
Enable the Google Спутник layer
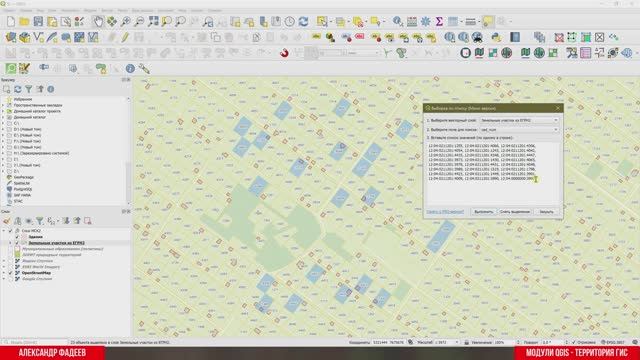pos(11,279)
